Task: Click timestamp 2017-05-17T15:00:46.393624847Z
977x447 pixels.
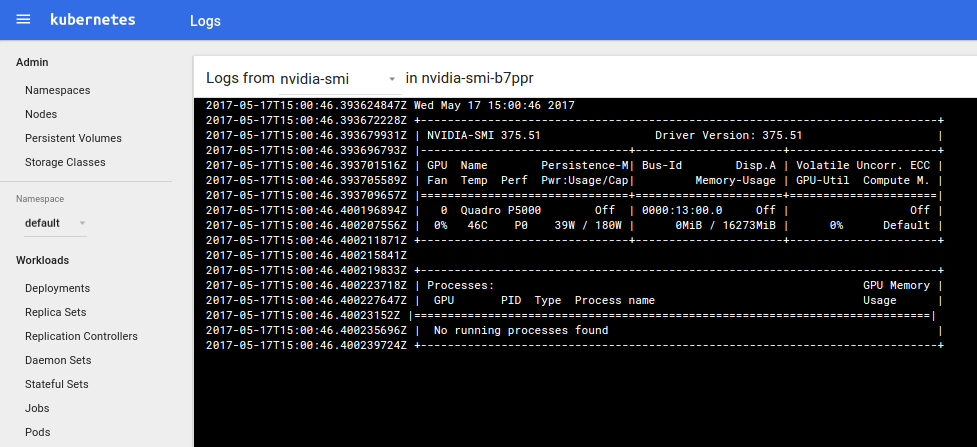Action: 307,105
